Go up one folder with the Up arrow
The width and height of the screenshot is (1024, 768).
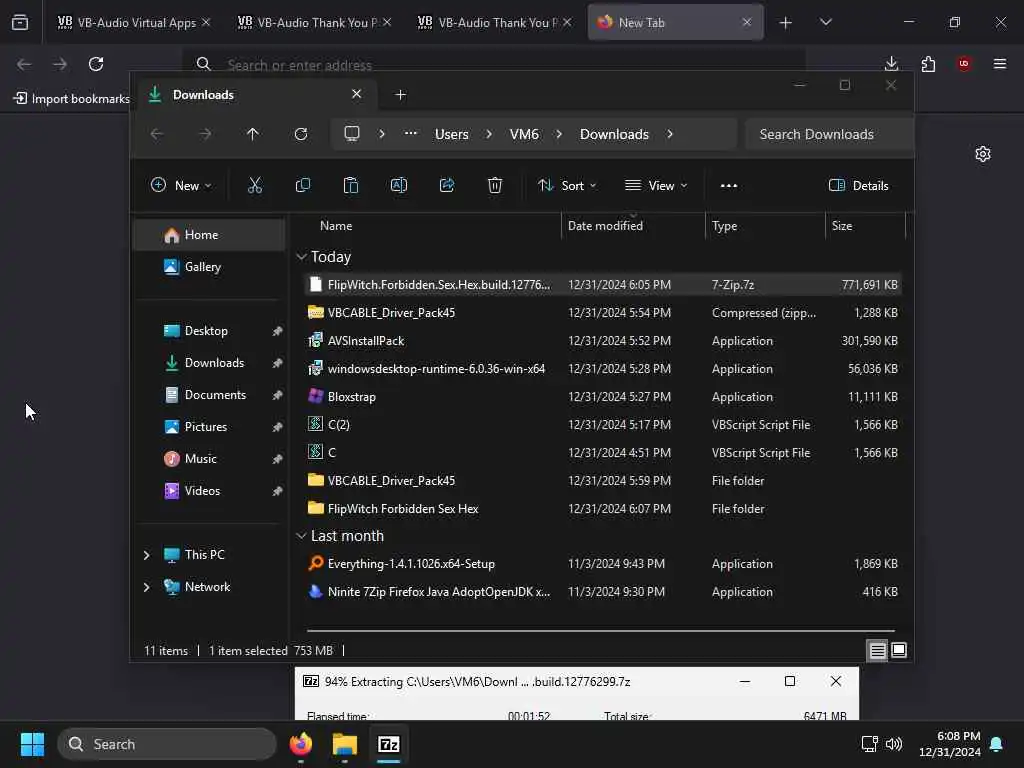point(253,134)
